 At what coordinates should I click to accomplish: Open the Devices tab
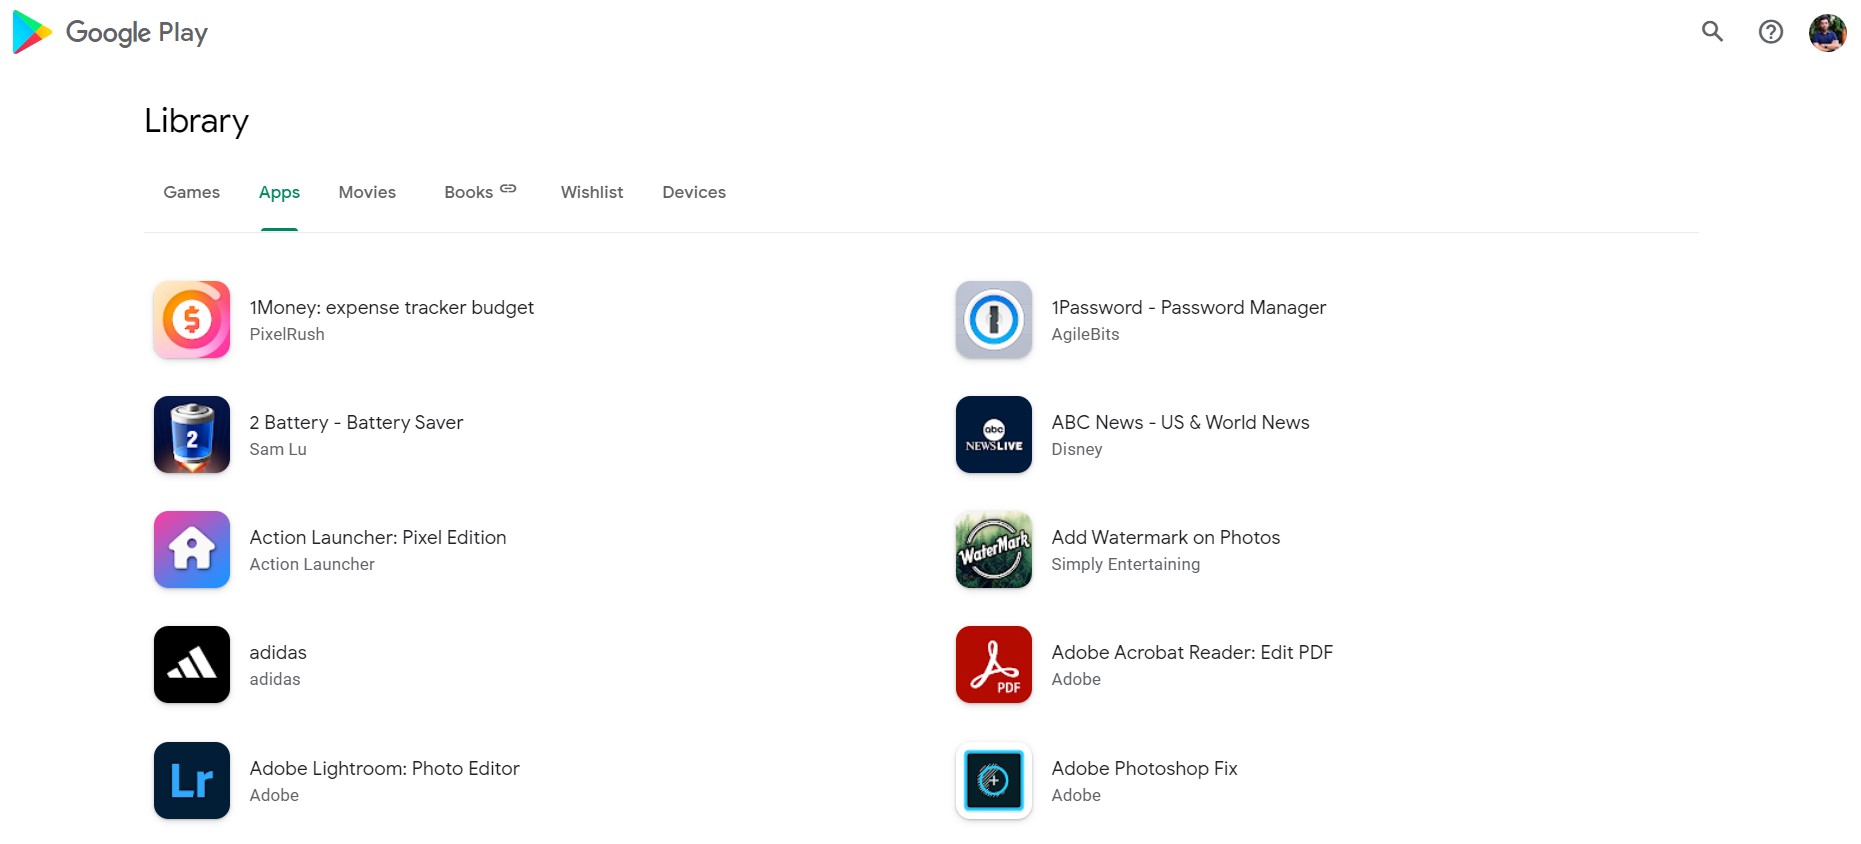pos(693,192)
